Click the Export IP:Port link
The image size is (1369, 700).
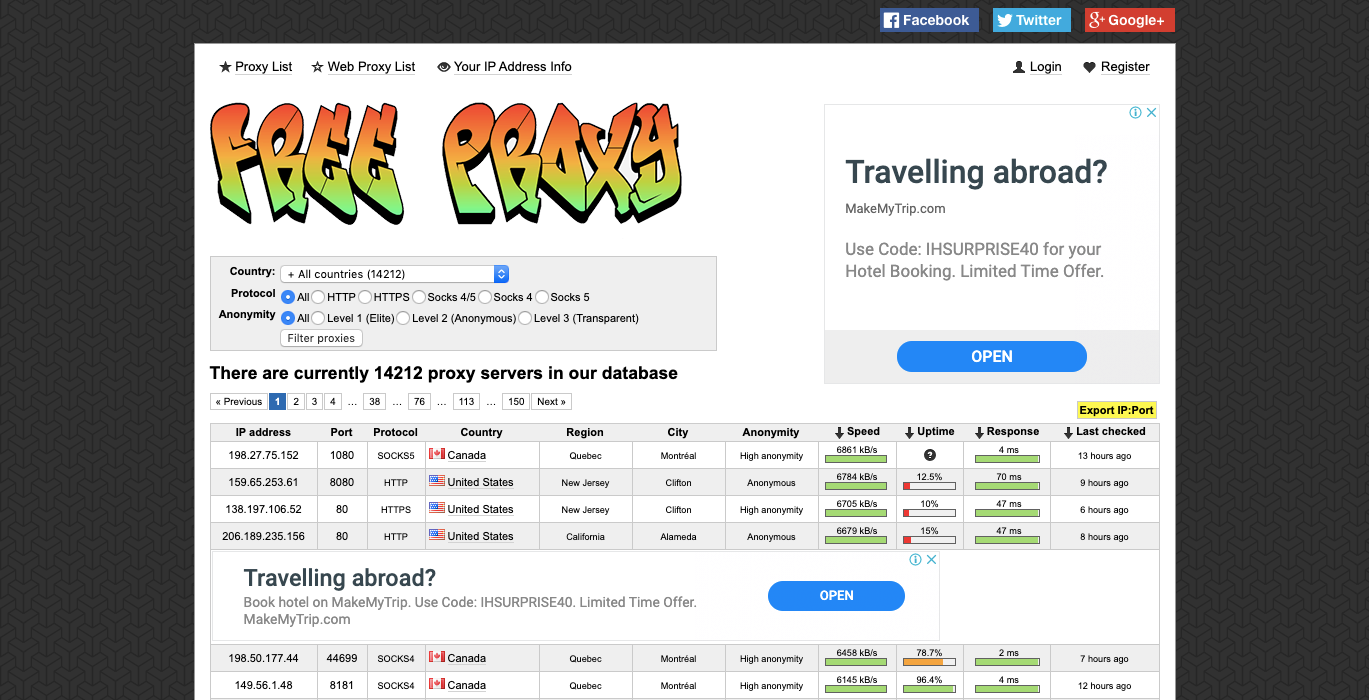click(x=1116, y=410)
